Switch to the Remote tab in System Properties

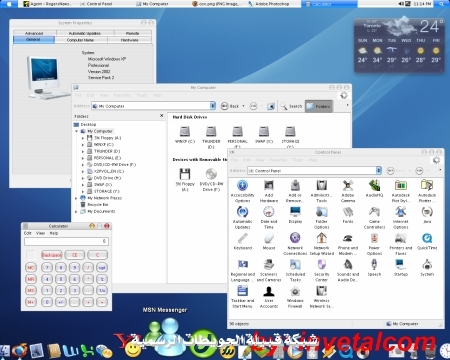133,33
